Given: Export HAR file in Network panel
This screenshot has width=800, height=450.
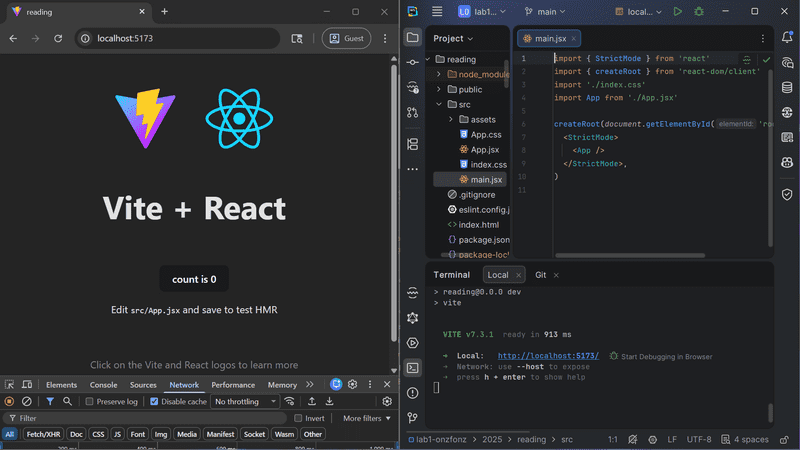Looking at the screenshot, I should point(330,402).
